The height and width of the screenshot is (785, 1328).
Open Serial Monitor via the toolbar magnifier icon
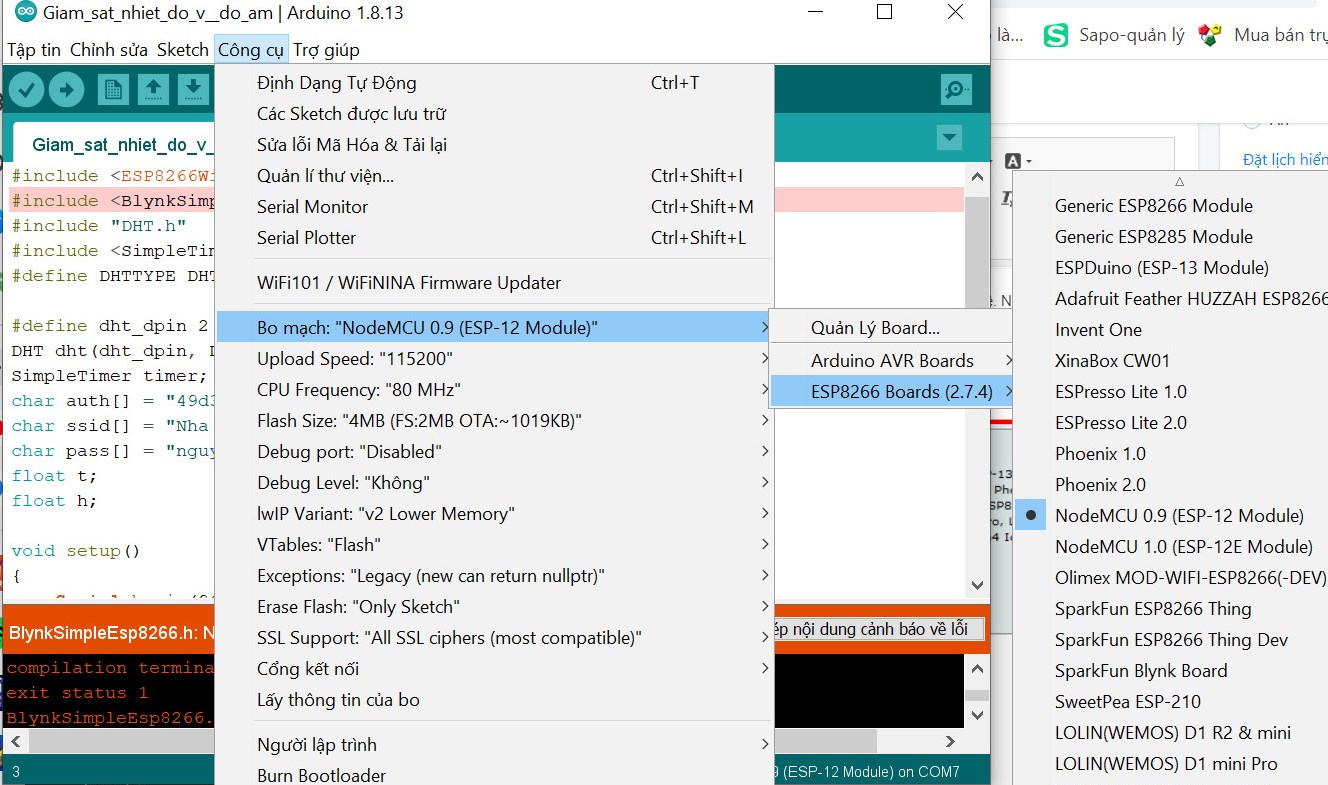957,90
